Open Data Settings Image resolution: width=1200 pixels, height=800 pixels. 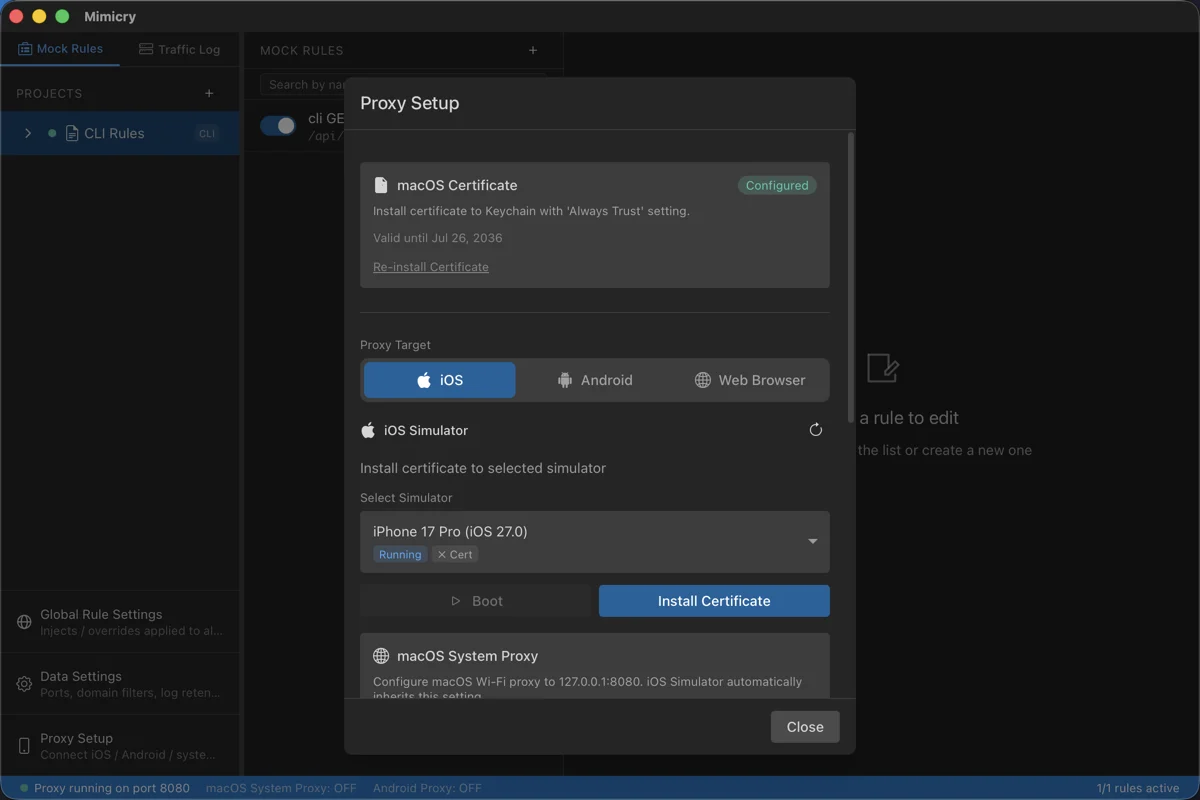click(120, 684)
